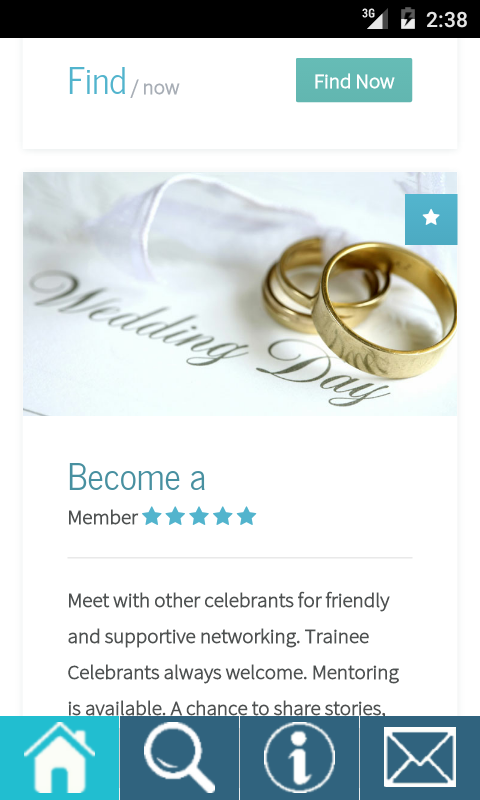Viewport: 480px width, 800px height.
Task: Click the fifth rating star beside Member
Action: point(246,516)
